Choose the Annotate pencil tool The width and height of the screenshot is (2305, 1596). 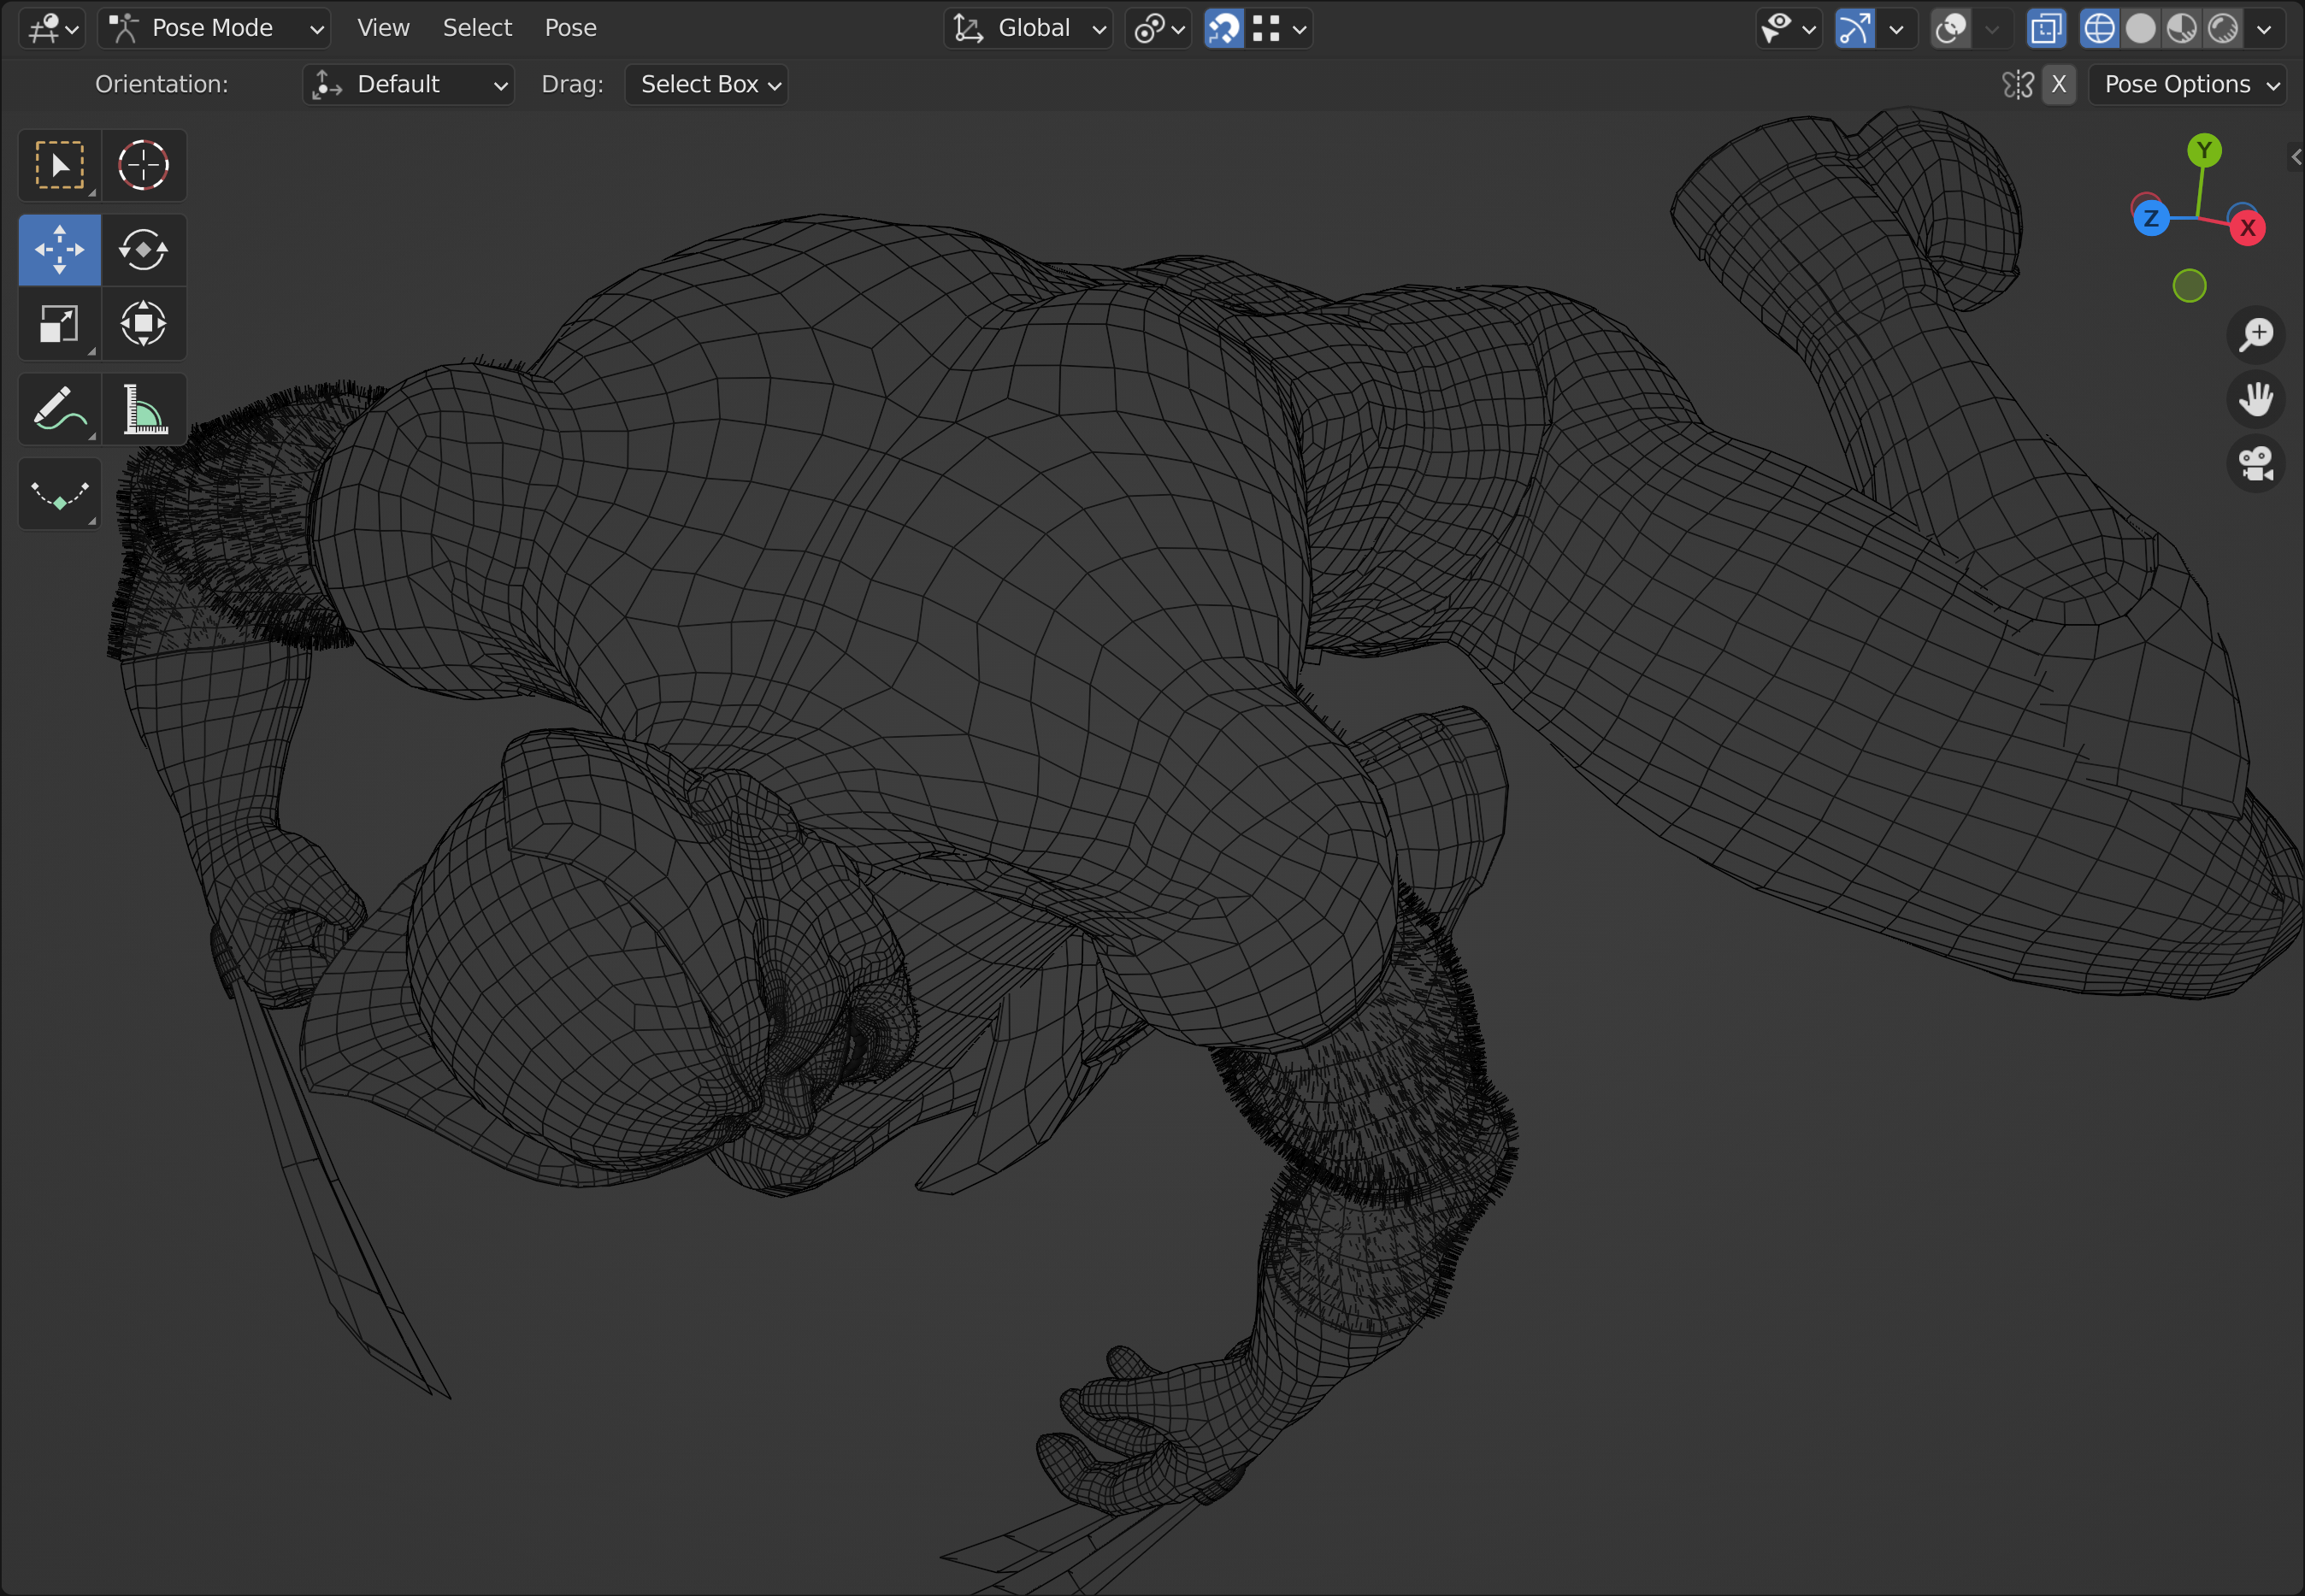(x=59, y=409)
